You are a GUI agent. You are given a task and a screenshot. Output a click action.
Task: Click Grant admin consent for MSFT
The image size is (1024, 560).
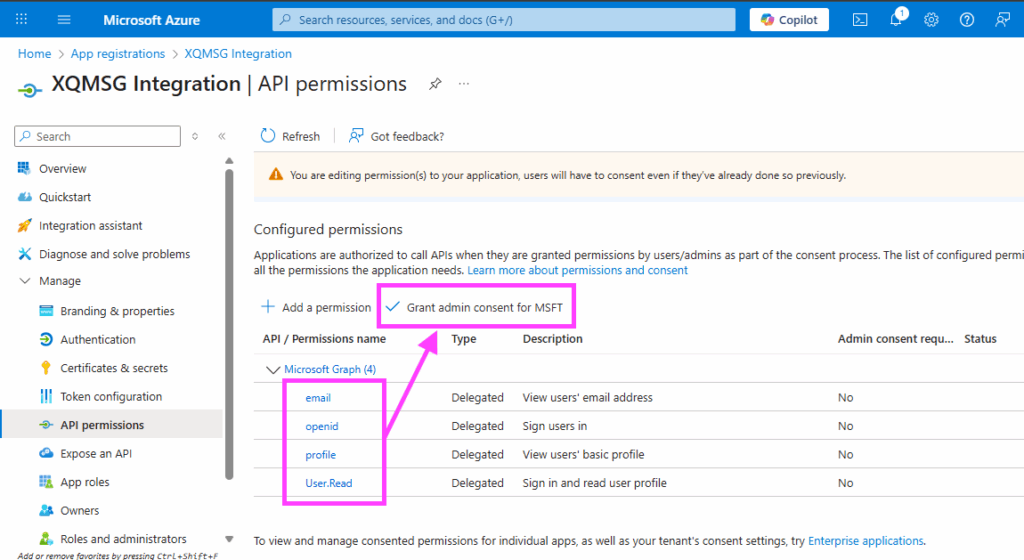tap(476, 307)
